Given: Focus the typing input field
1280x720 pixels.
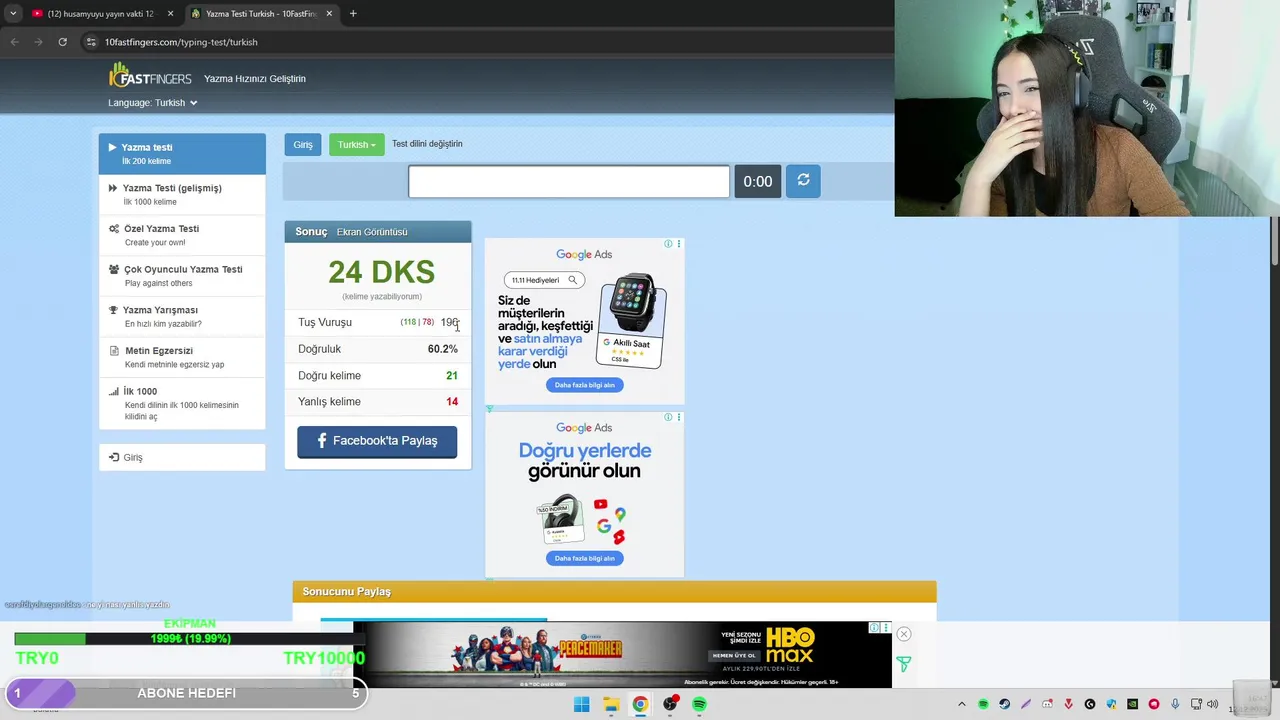Looking at the screenshot, I should coord(569,181).
